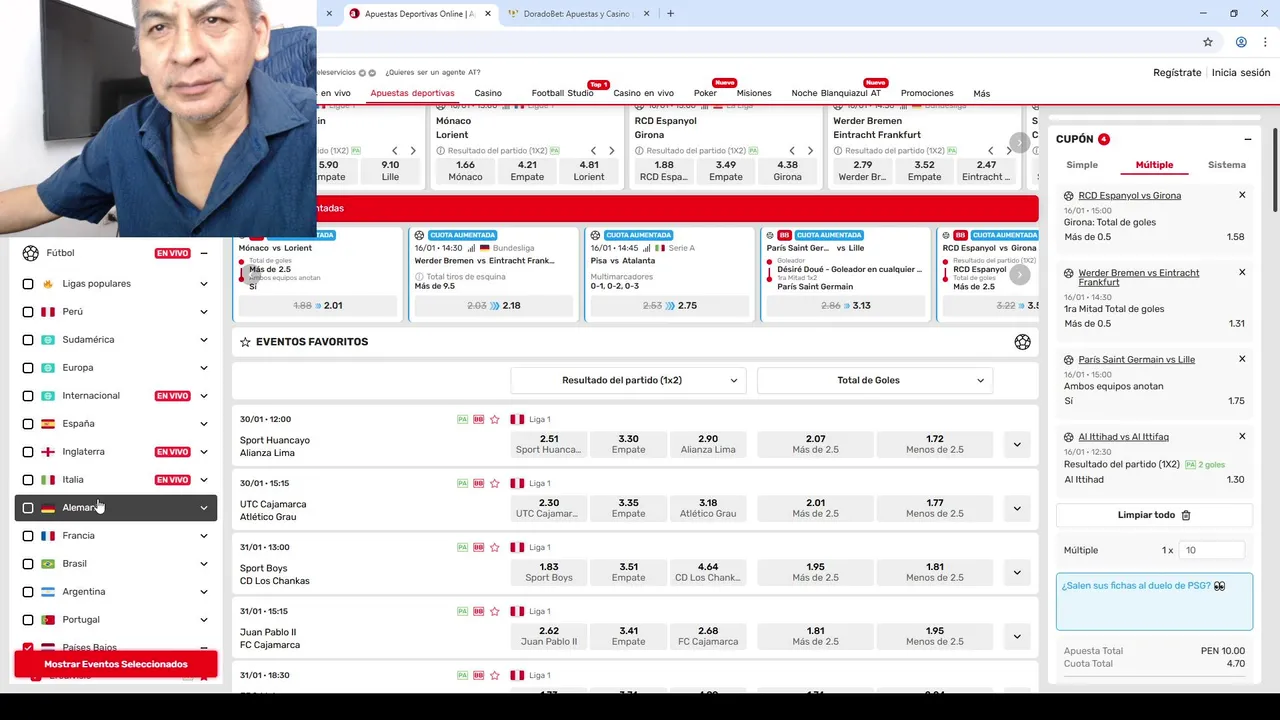Tick the Francia checkbox

(x=28, y=536)
